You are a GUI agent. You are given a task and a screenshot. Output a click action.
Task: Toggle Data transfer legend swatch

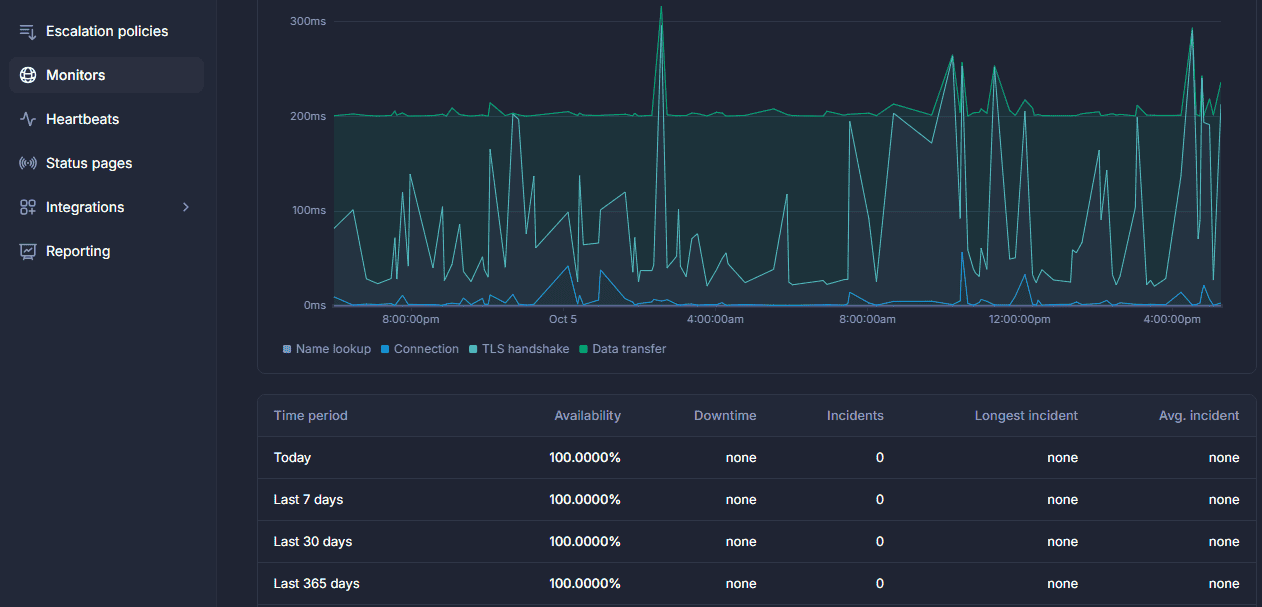tap(583, 349)
